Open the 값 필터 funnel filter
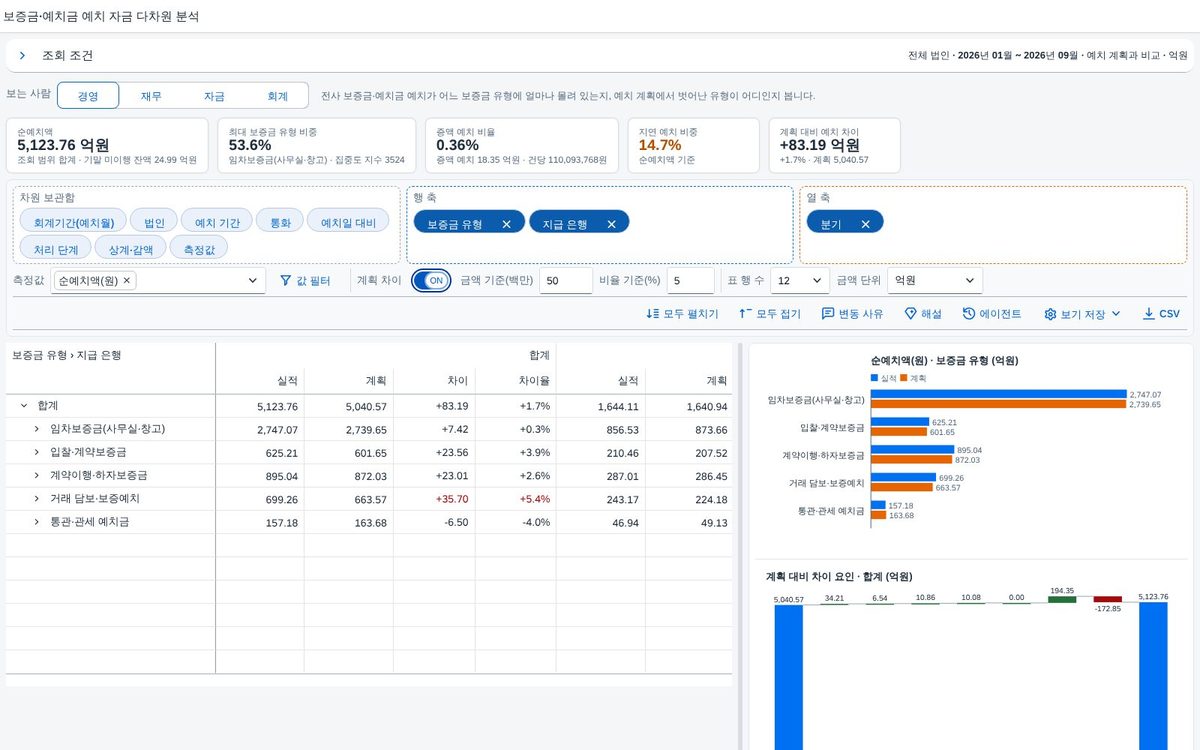1200x750 pixels. point(285,281)
